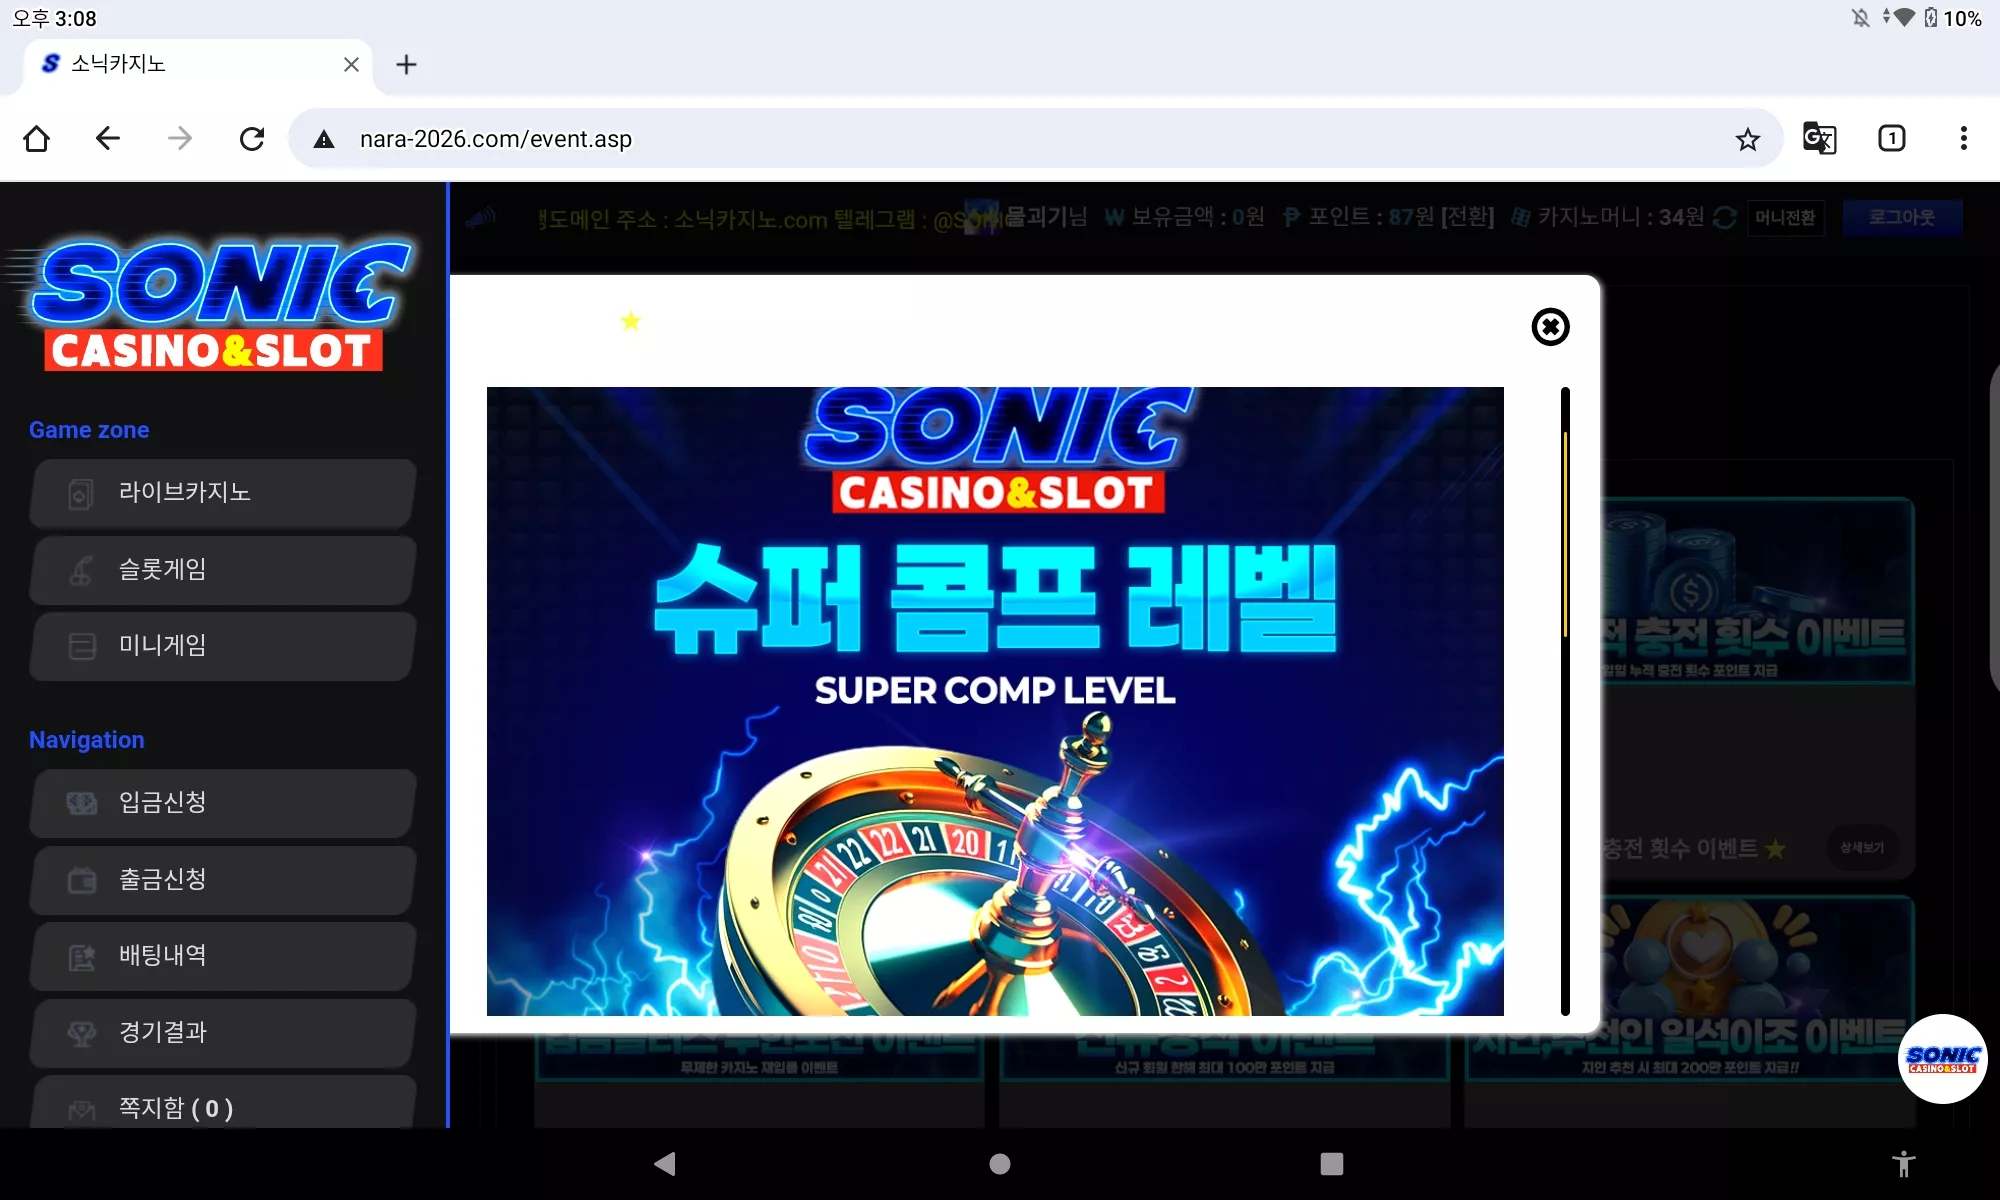The width and height of the screenshot is (2000, 1200).
Task: Go back using the browser back arrow
Action: pos(108,138)
